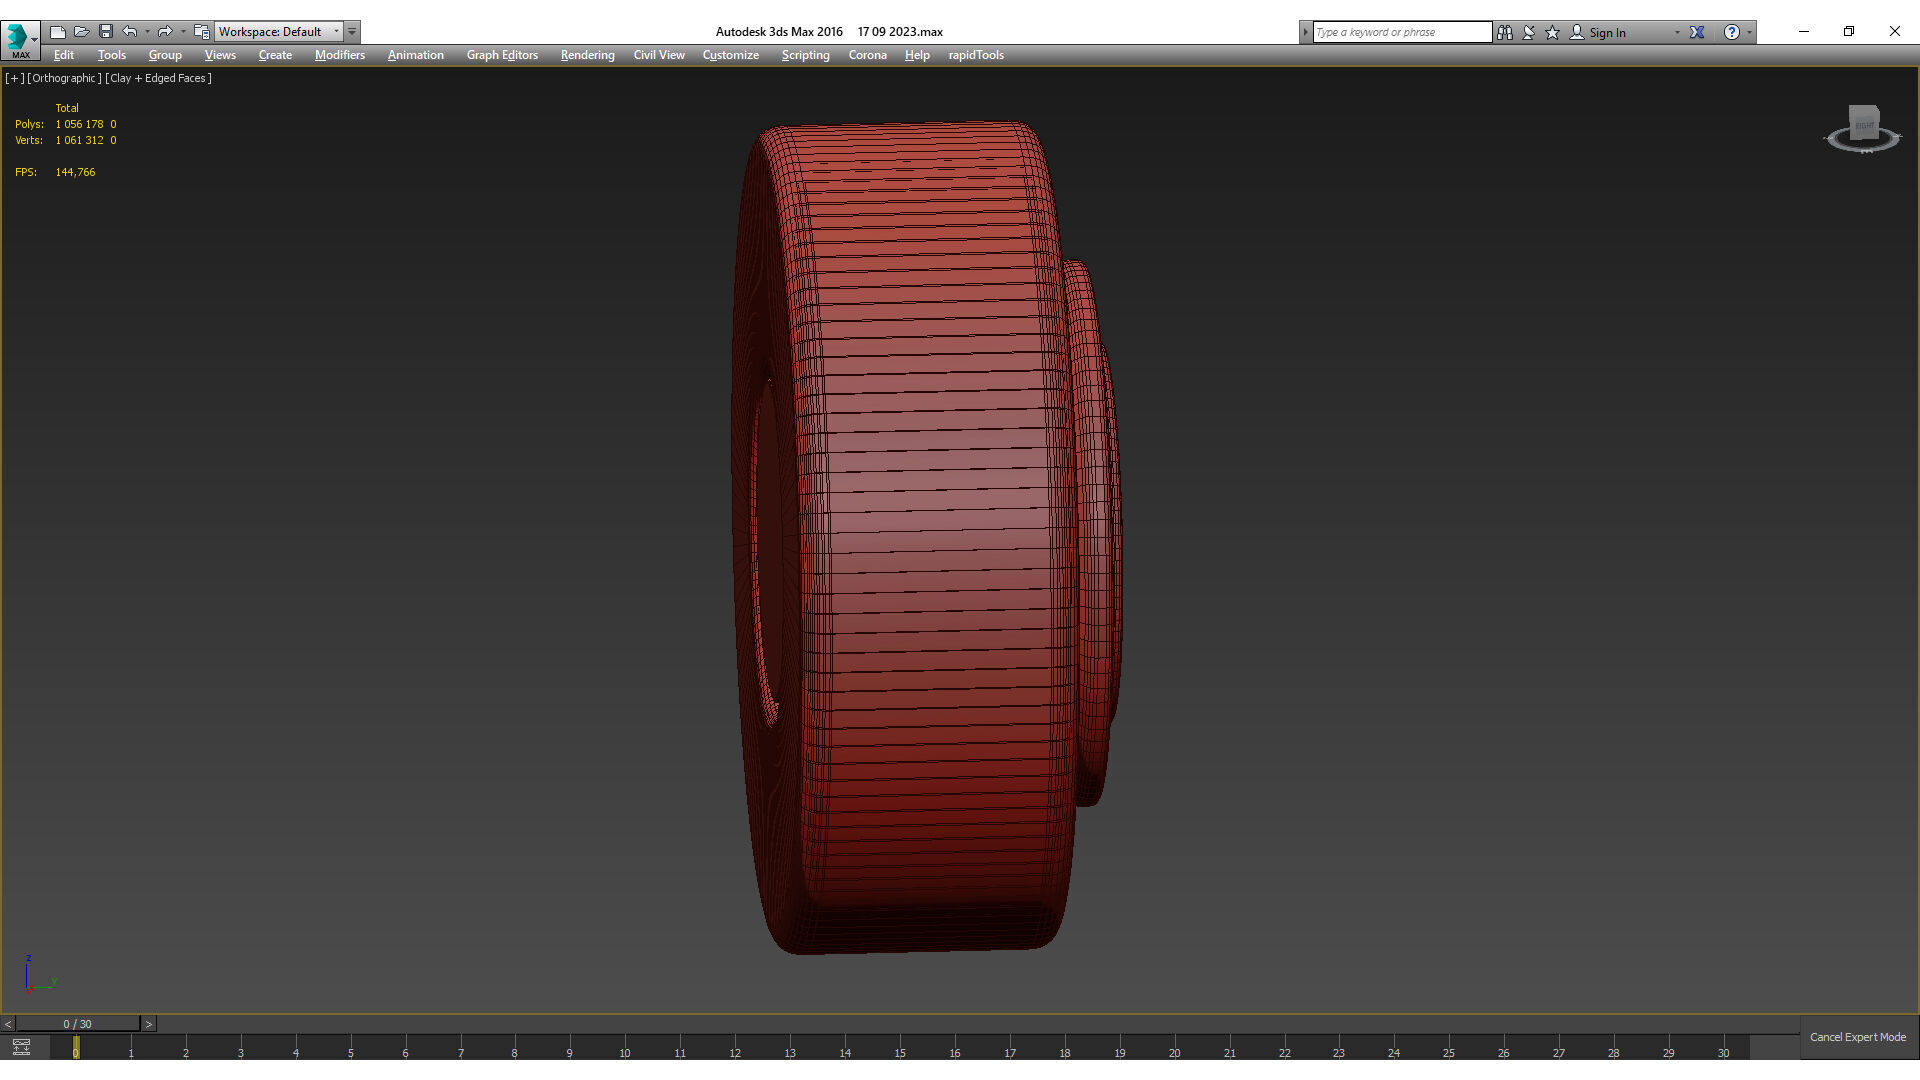Viewport: 1920px width, 1080px height.
Task: Open the Help menu
Action: click(917, 55)
